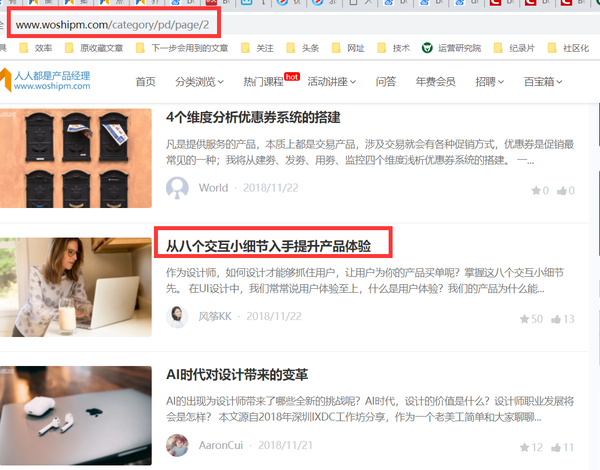Click star icon on coupon article

click(536, 190)
